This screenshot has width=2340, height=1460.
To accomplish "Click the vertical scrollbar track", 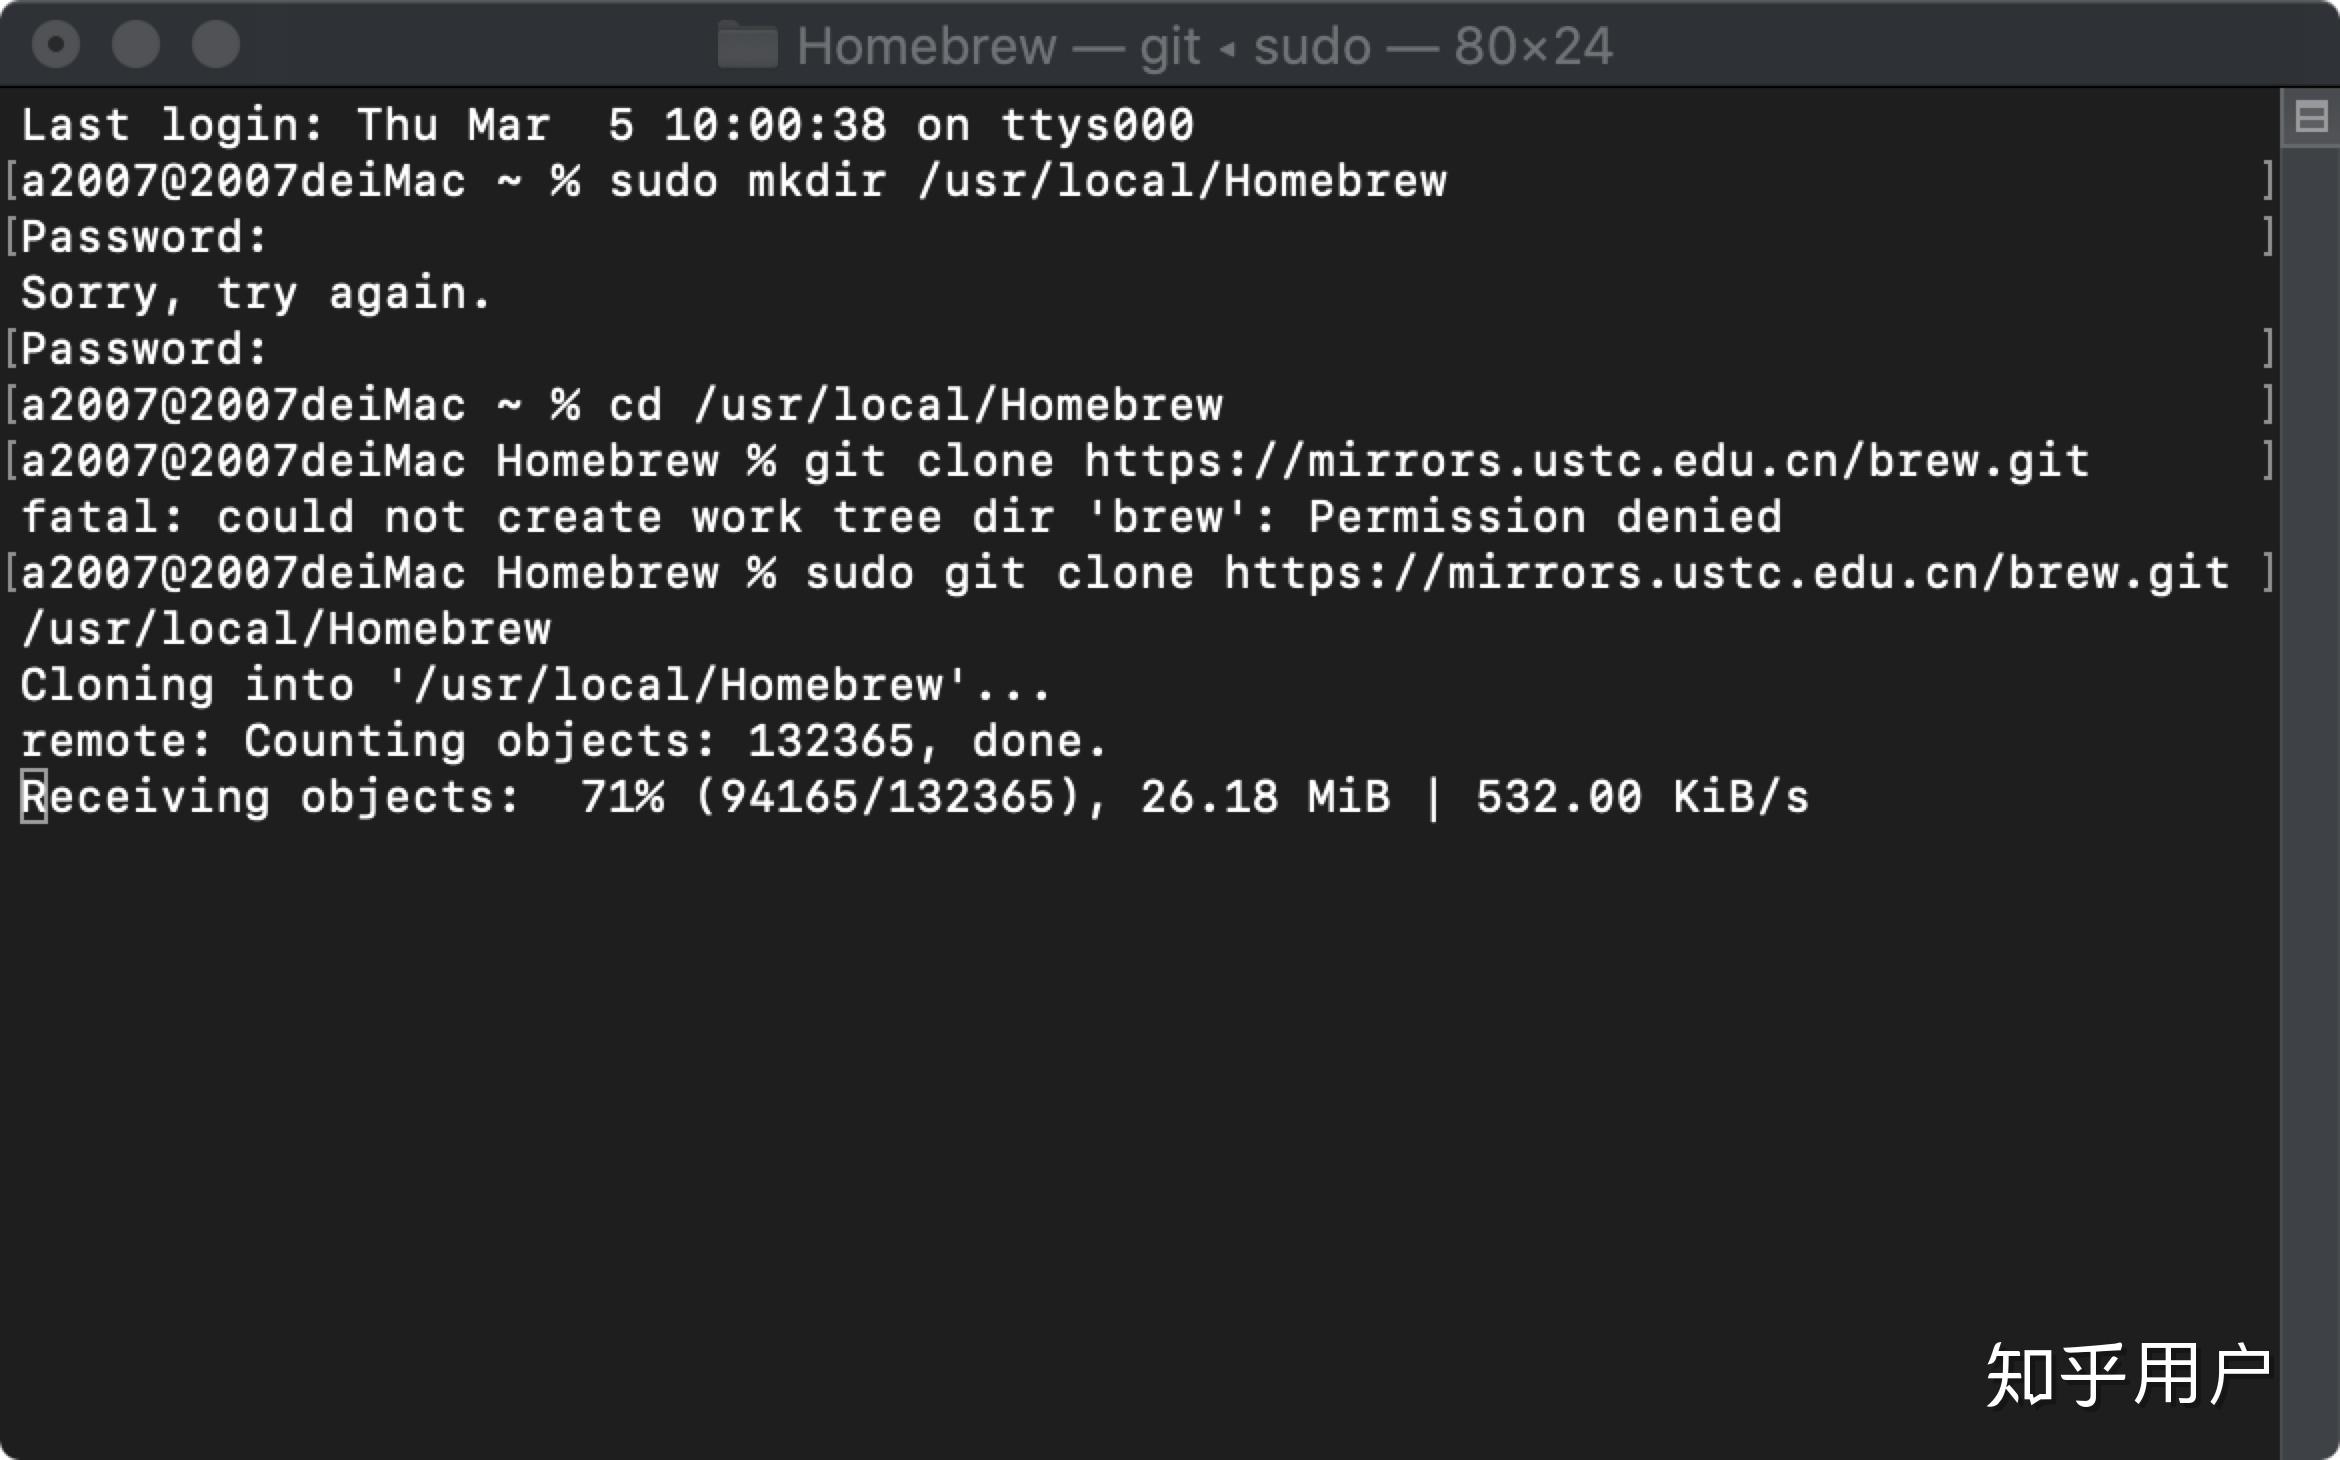I will [2309, 800].
